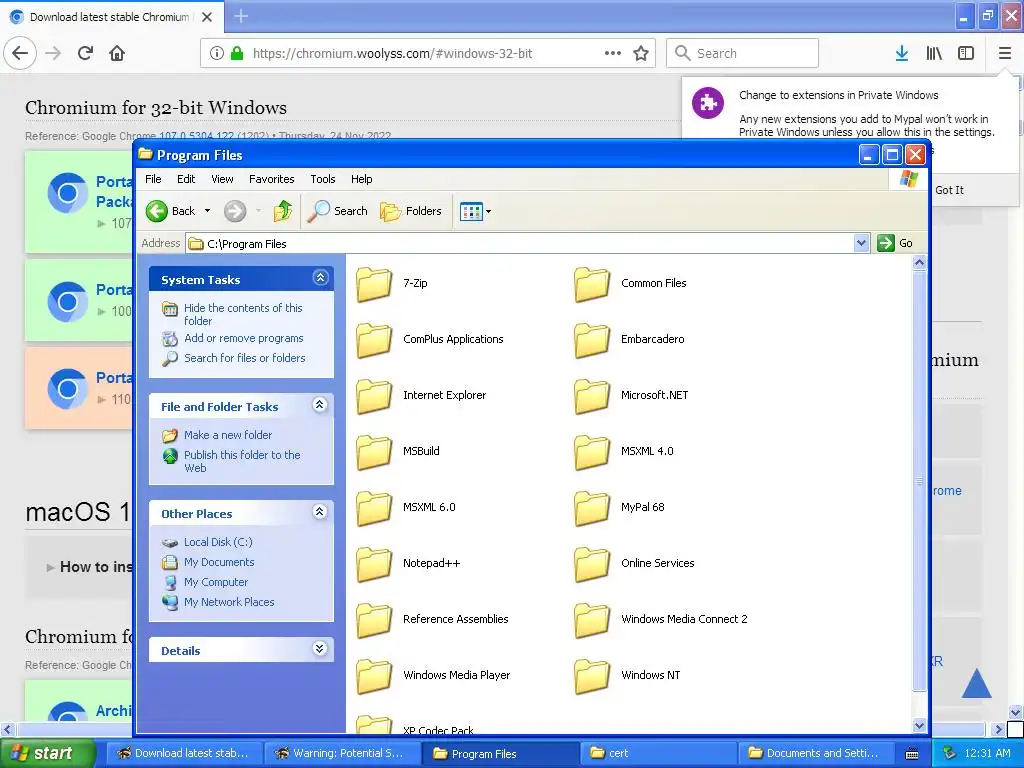This screenshot has height=768, width=1024.
Task: Select the Internet Explorer folder
Action: pyautogui.click(x=421, y=395)
